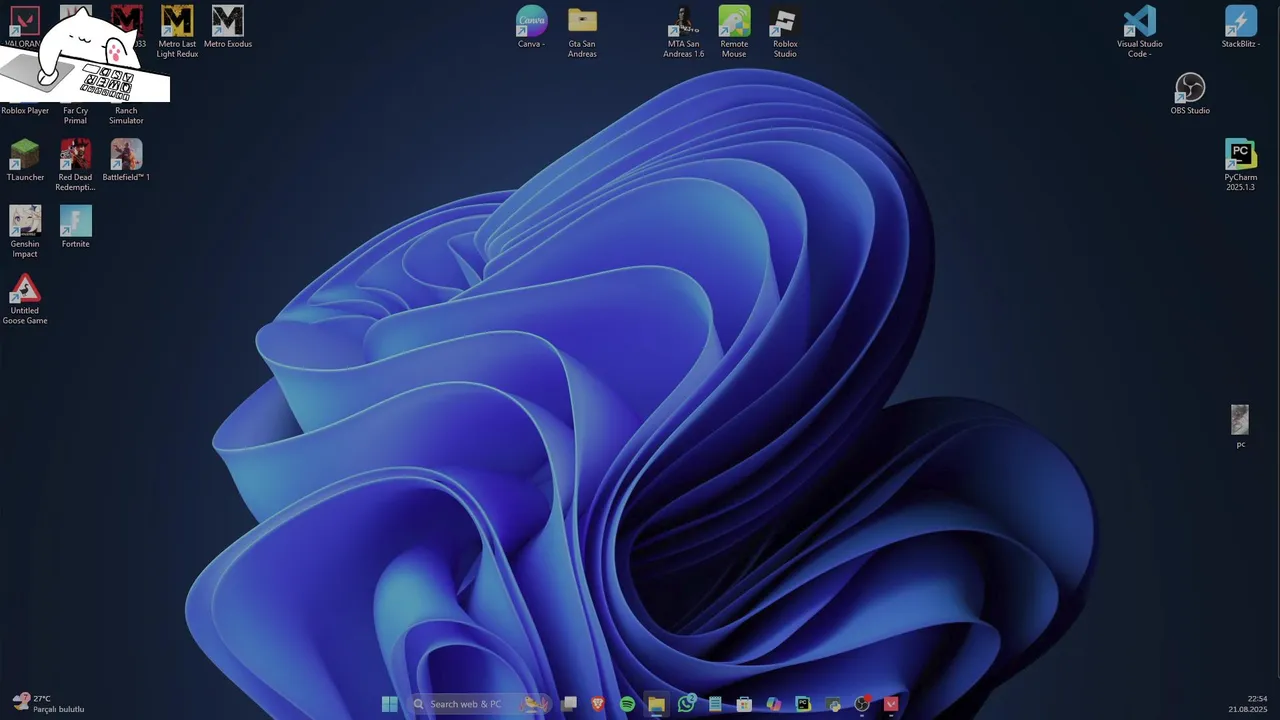
Task: Select the Red Dead Redemption shortcut
Action: coord(75,165)
